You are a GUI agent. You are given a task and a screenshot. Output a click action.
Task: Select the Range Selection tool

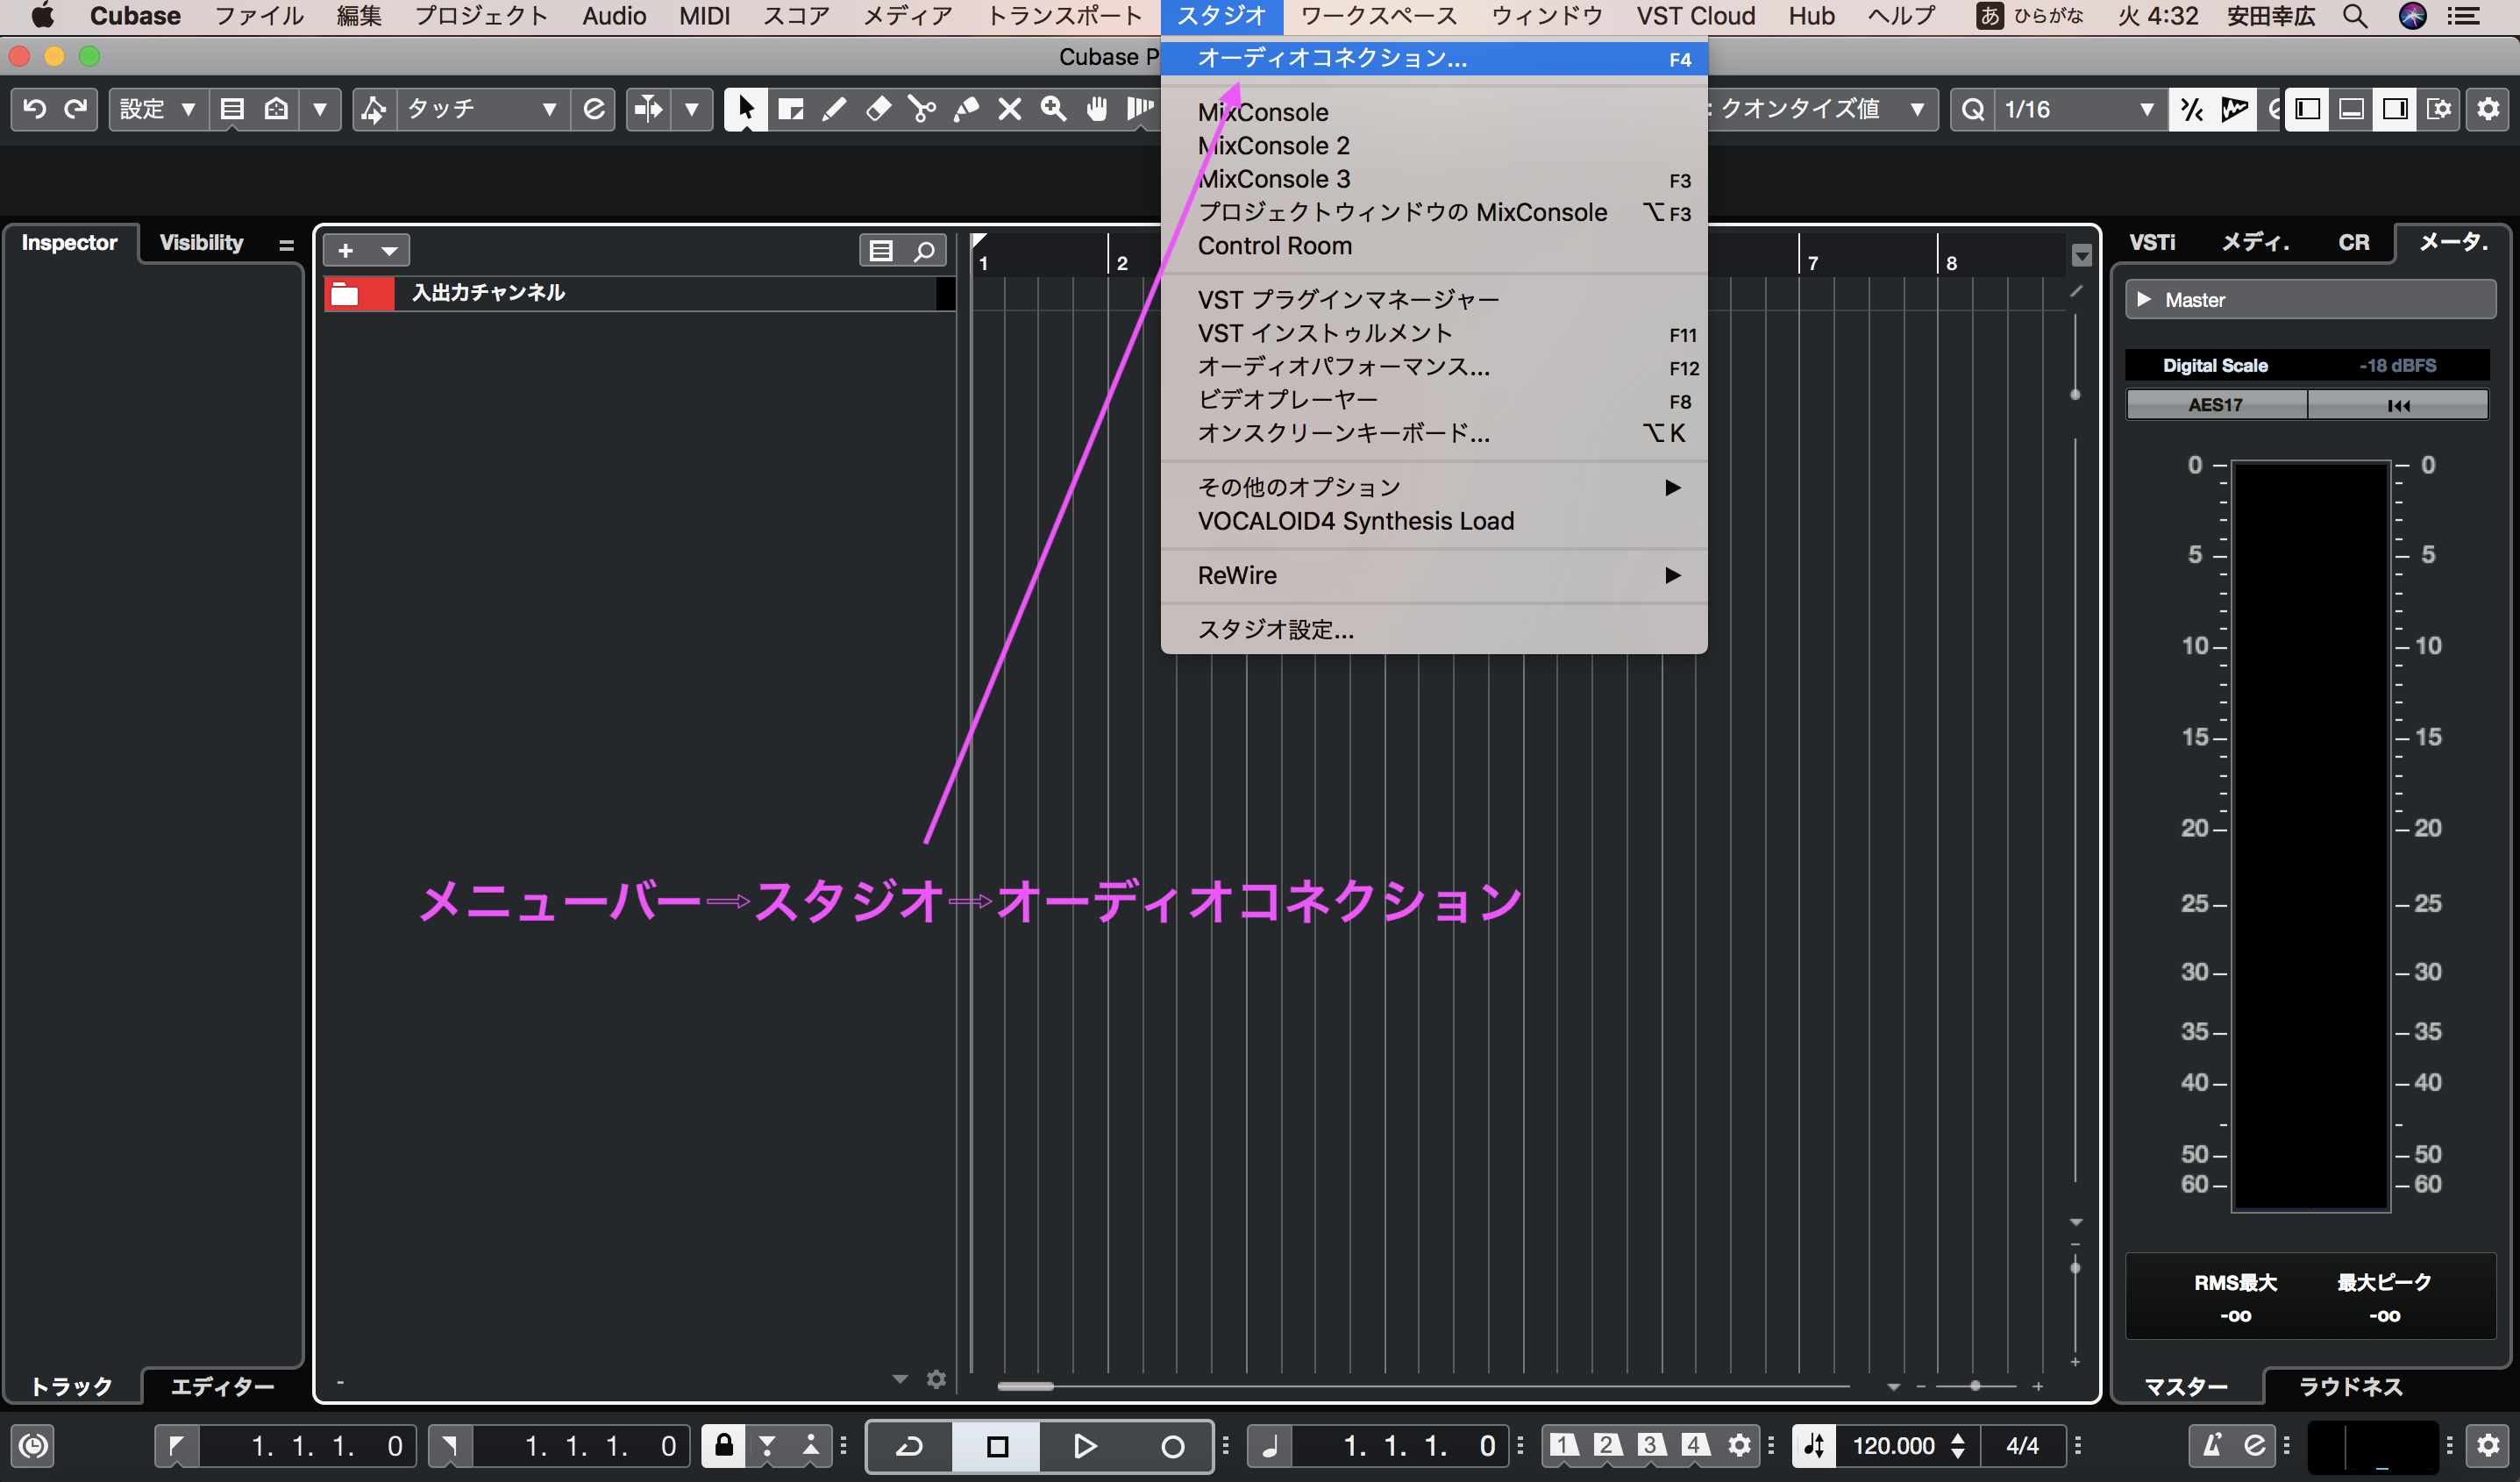790,109
